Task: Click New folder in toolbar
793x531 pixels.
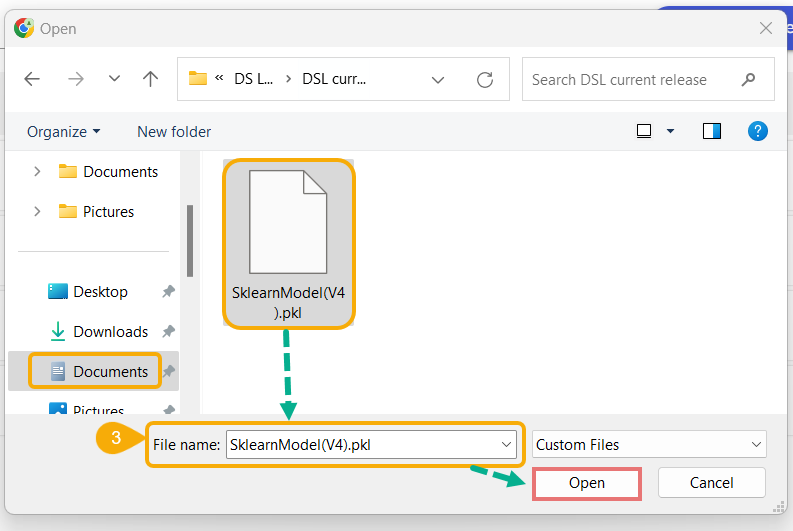Action: (x=174, y=131)
